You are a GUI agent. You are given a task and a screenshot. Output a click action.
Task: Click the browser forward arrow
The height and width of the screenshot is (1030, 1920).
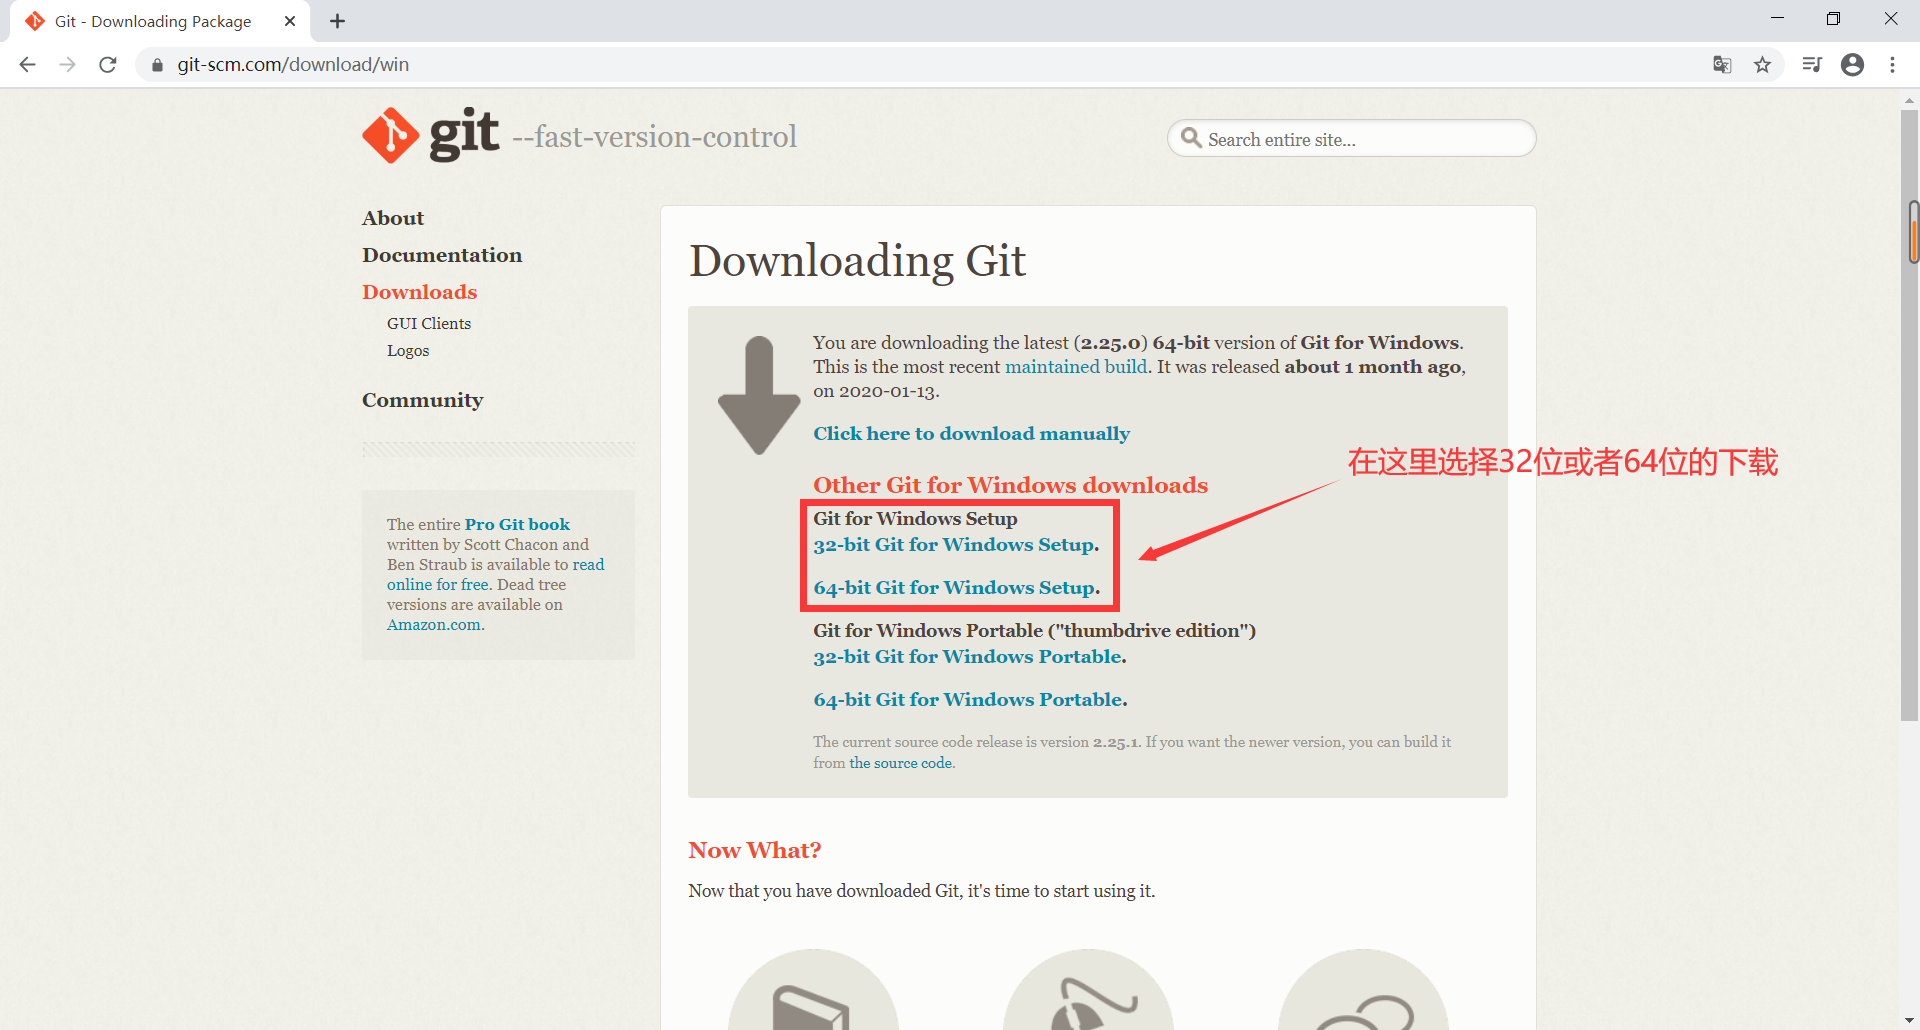[67, 65]
